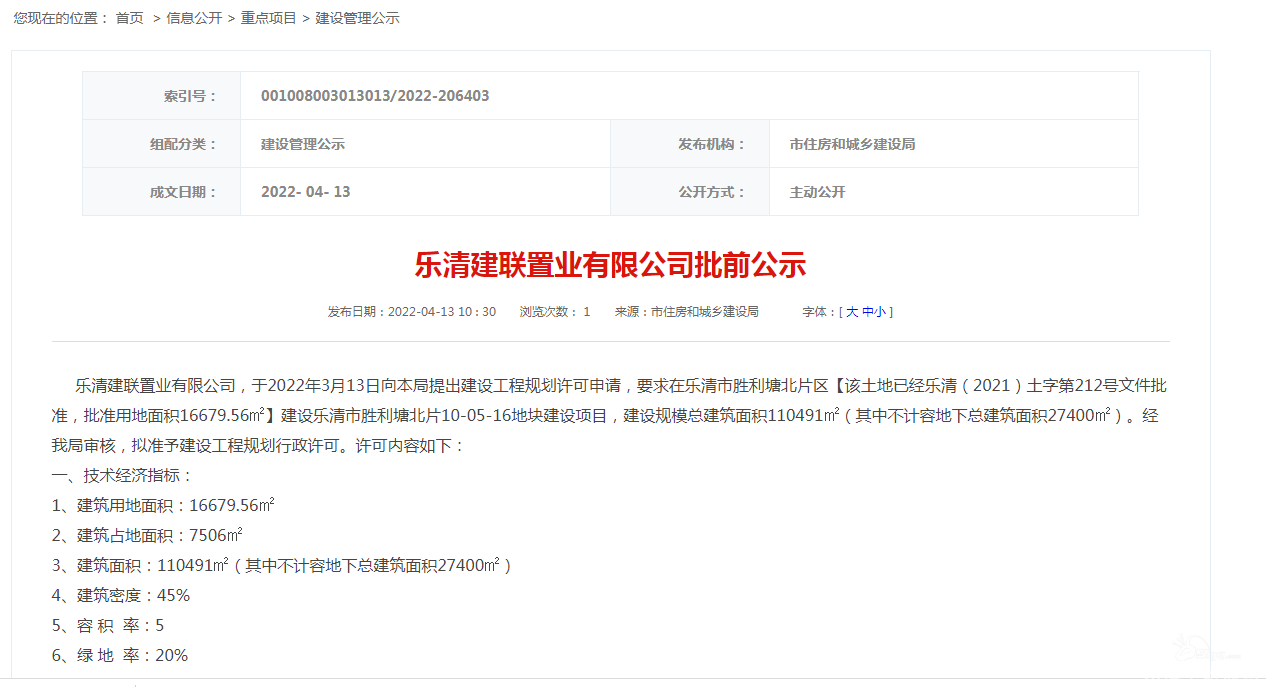1266x687 pixels.
Task: Click the 浏览次数 view count
Action: [x=555, y=312]
